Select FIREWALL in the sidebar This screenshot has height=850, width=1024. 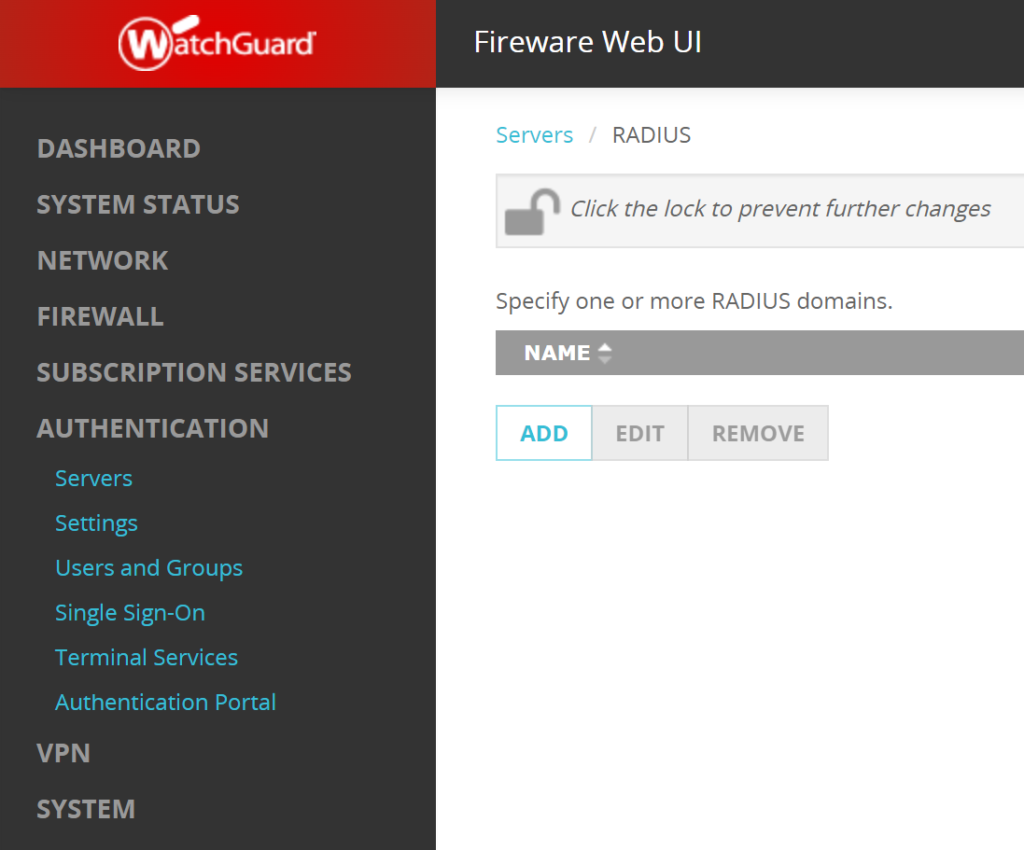point(100,316)
